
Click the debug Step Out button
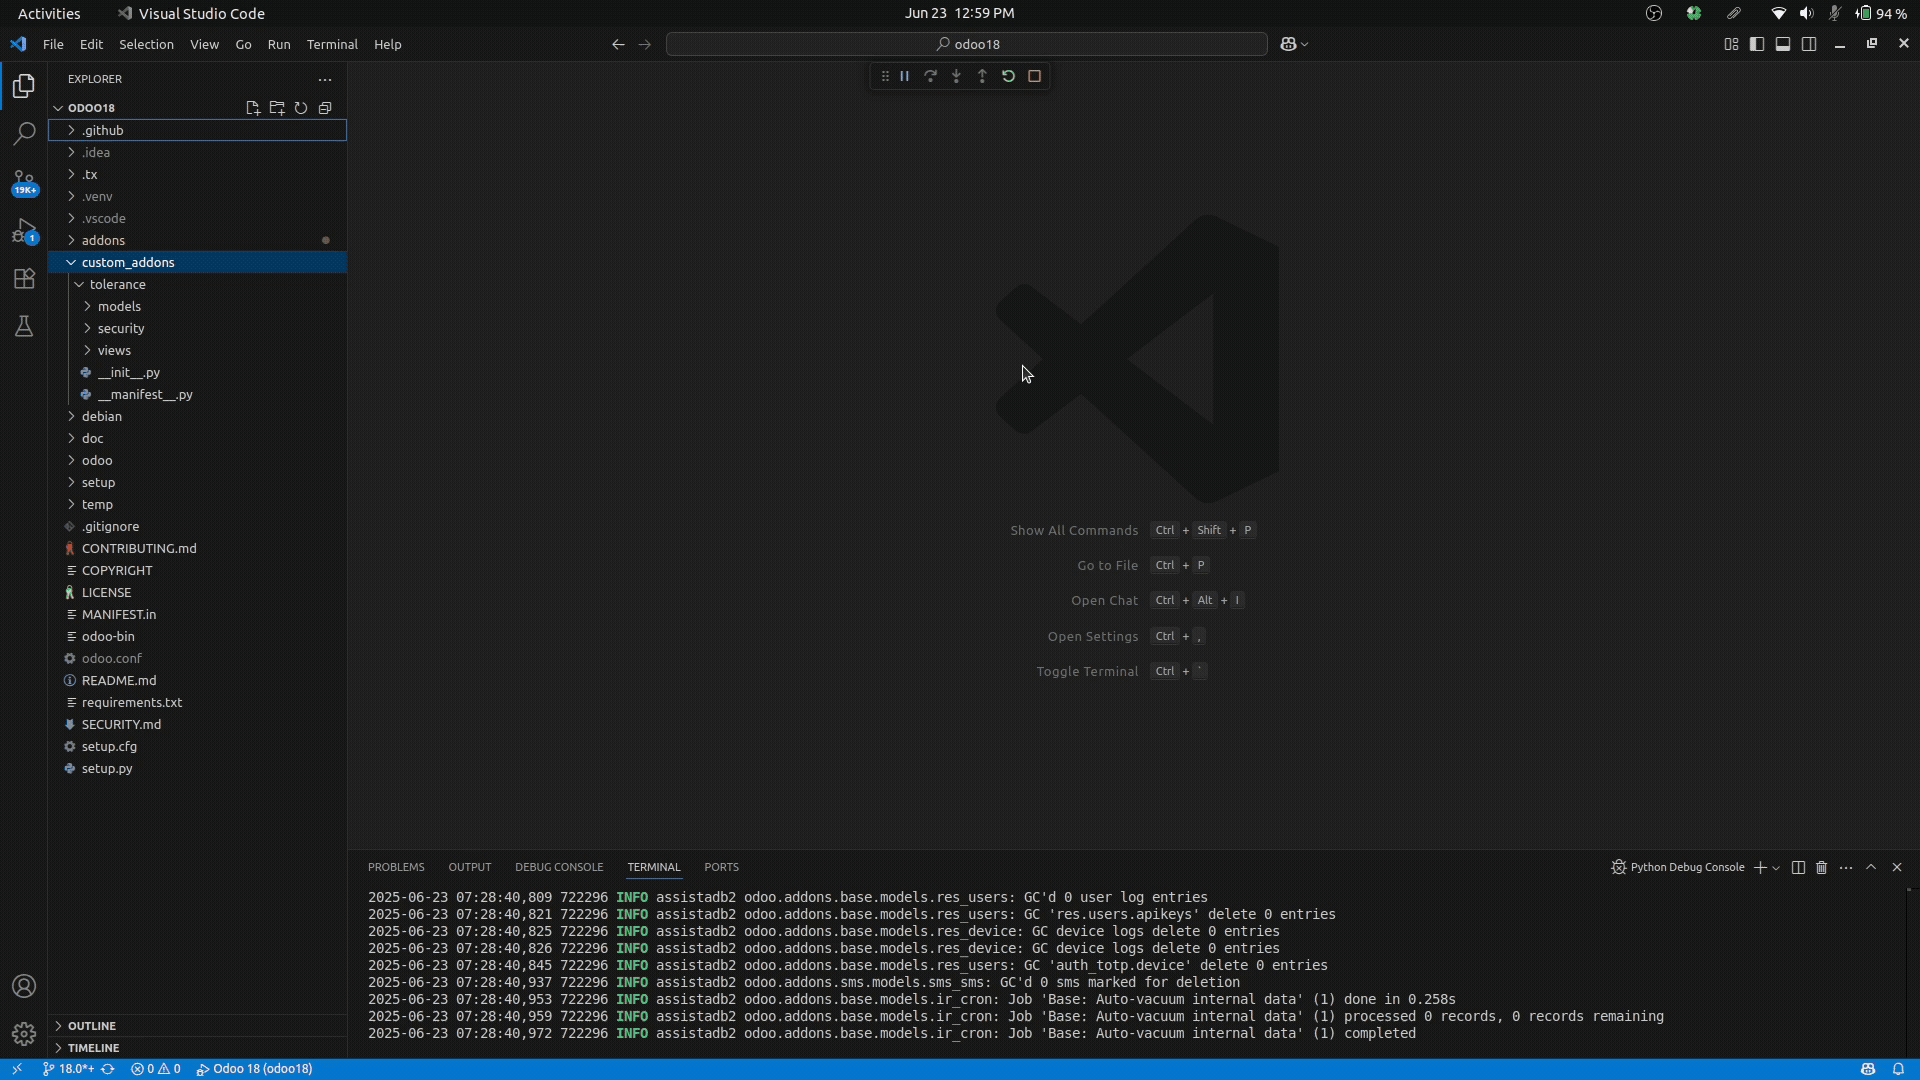(982, 76)
